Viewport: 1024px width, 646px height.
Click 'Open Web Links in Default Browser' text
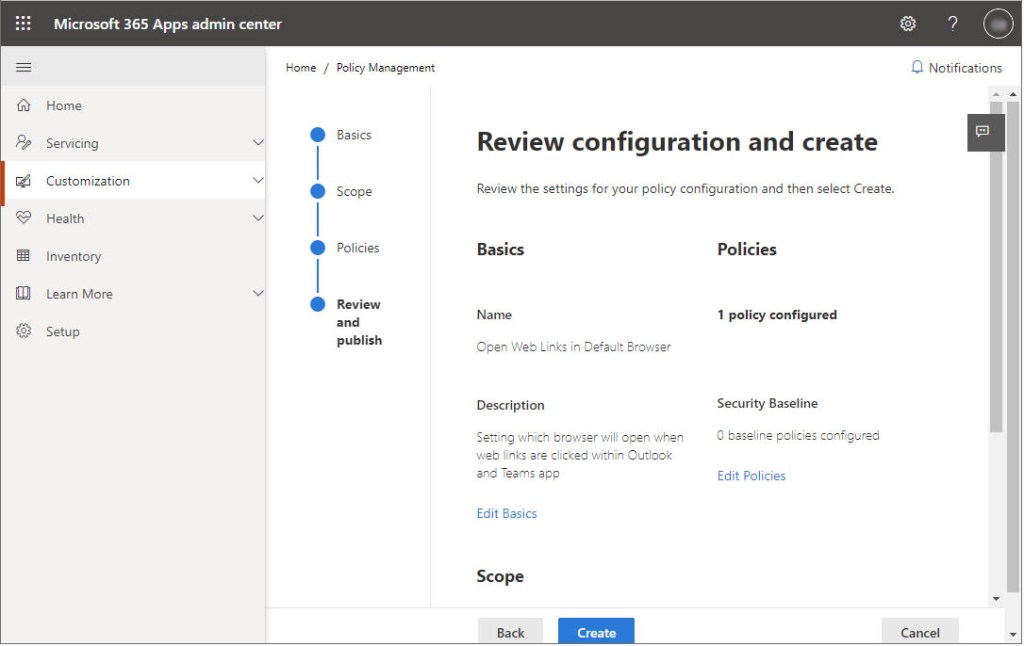pos(573,347)
